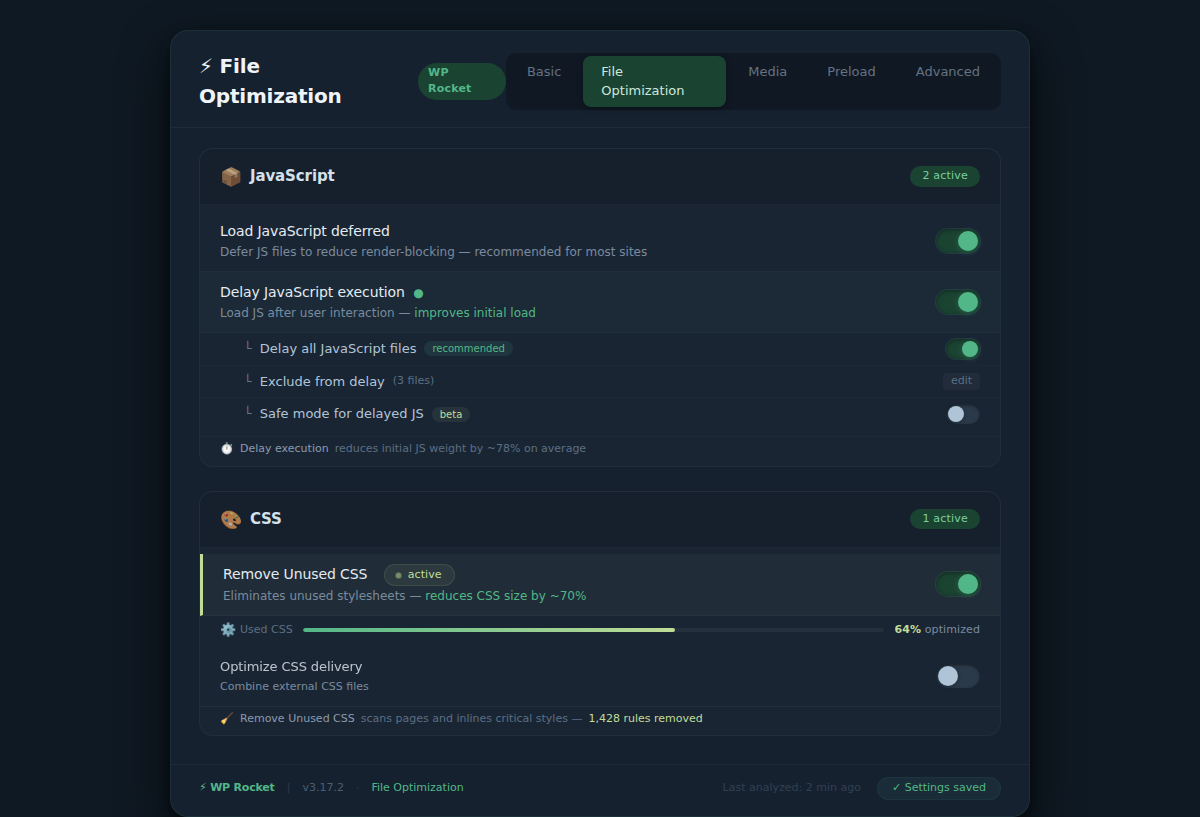Click the Exclude from delay label
Viewport: 1200px width, 817px height.
(322, 381)
